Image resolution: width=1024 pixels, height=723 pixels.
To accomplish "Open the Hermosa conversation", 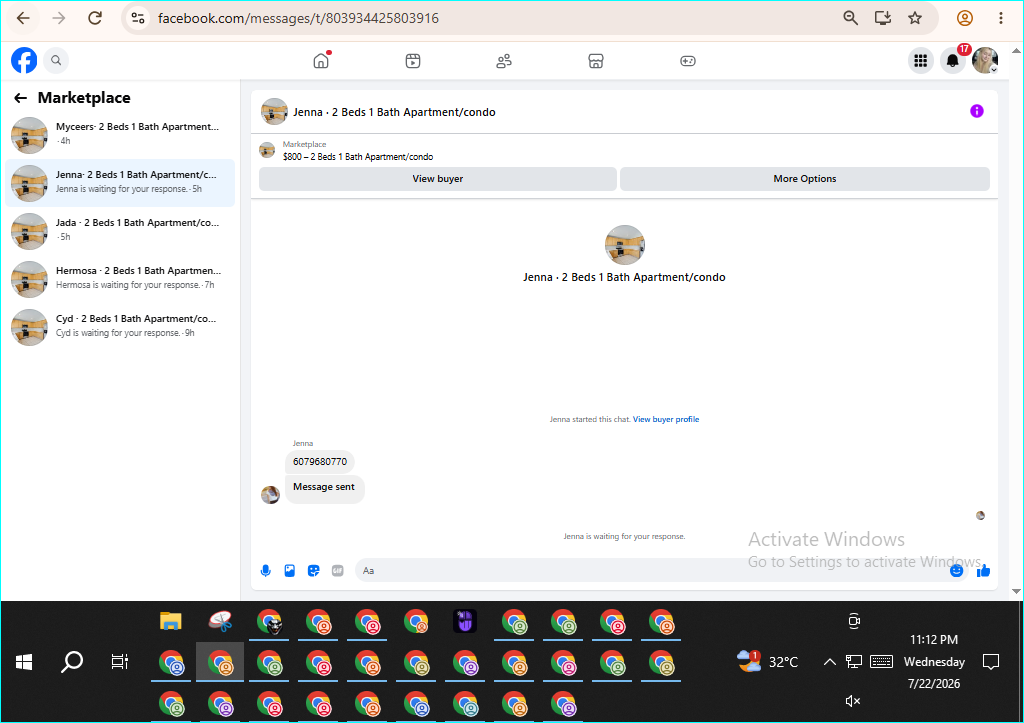I will point(120,279).
